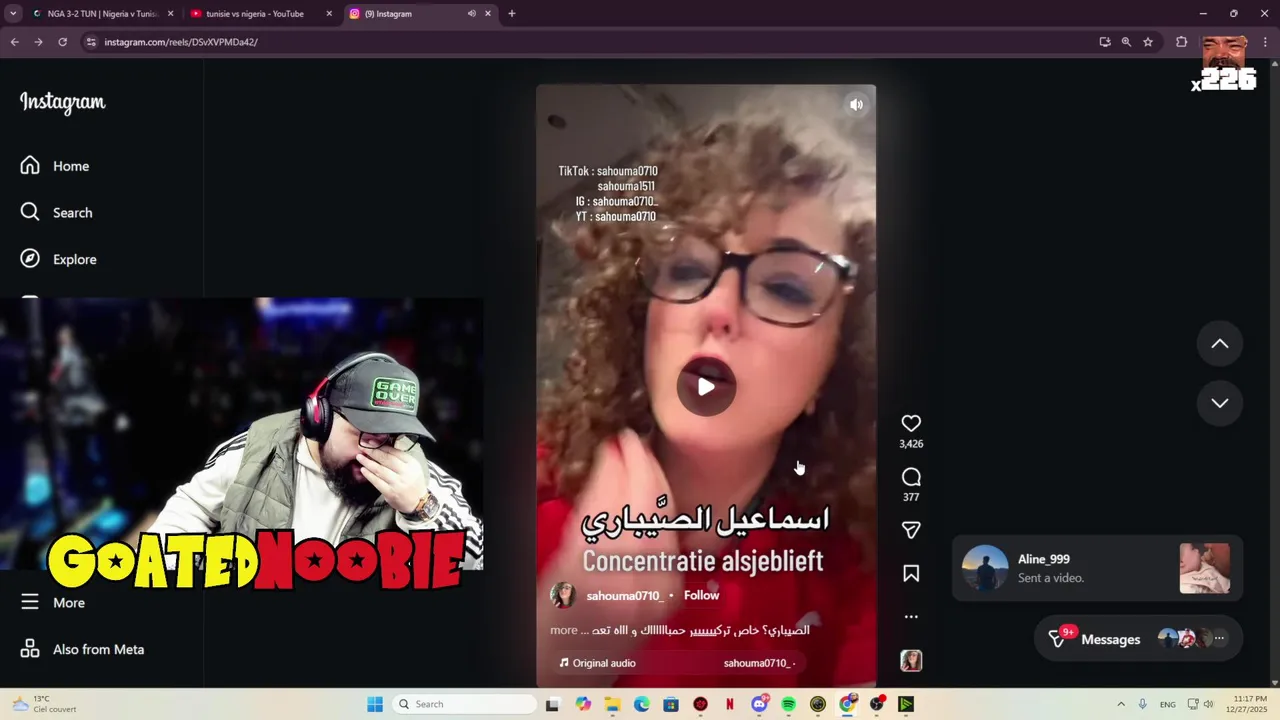Click the address bar URL

(181, 42)
